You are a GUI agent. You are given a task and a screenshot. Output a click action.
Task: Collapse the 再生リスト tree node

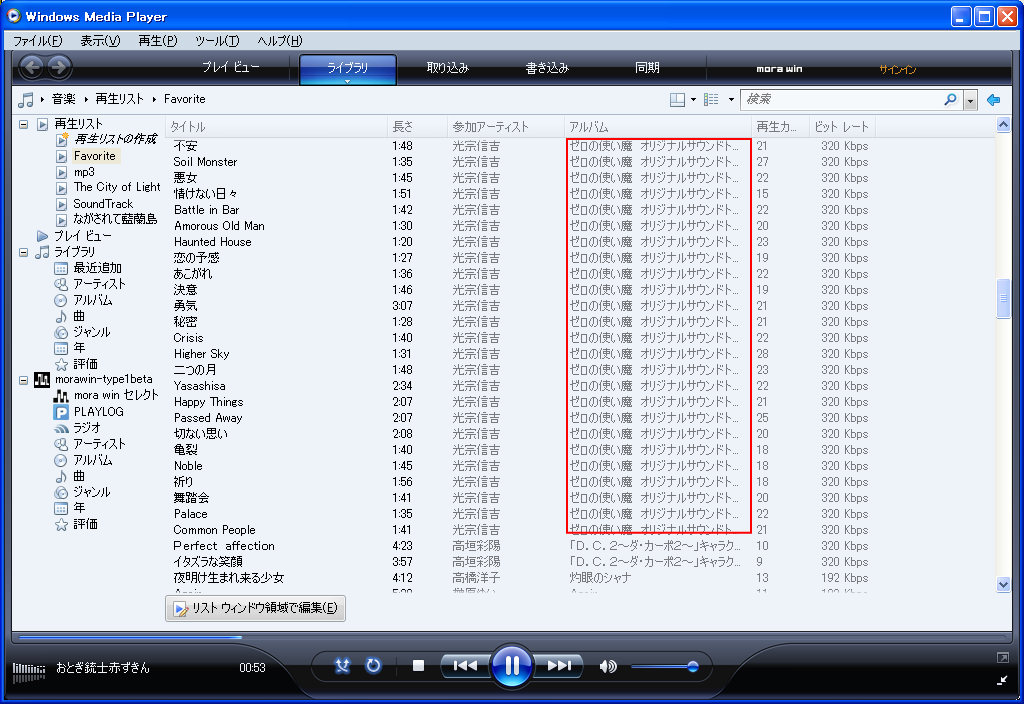24,123
